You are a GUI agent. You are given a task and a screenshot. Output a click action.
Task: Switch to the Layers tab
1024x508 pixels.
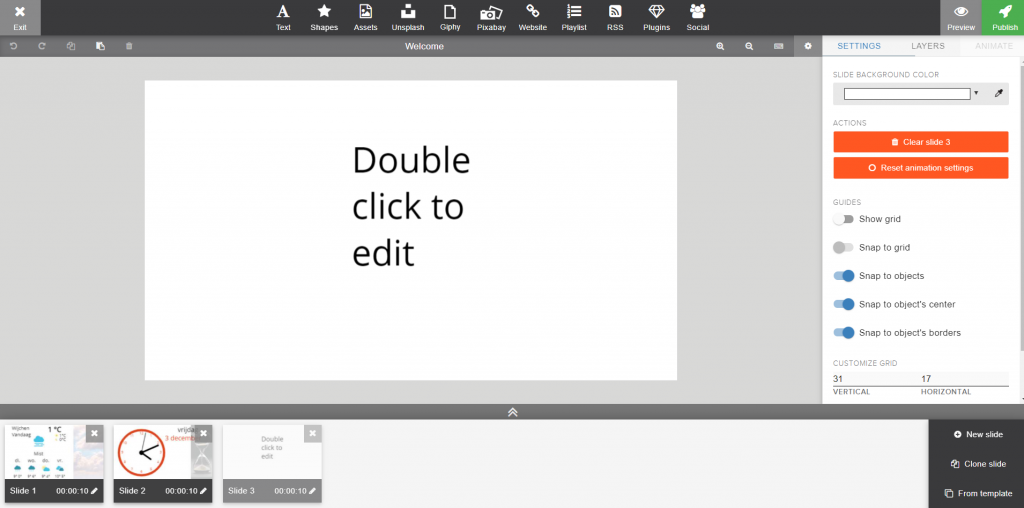(x=927, y=46)
